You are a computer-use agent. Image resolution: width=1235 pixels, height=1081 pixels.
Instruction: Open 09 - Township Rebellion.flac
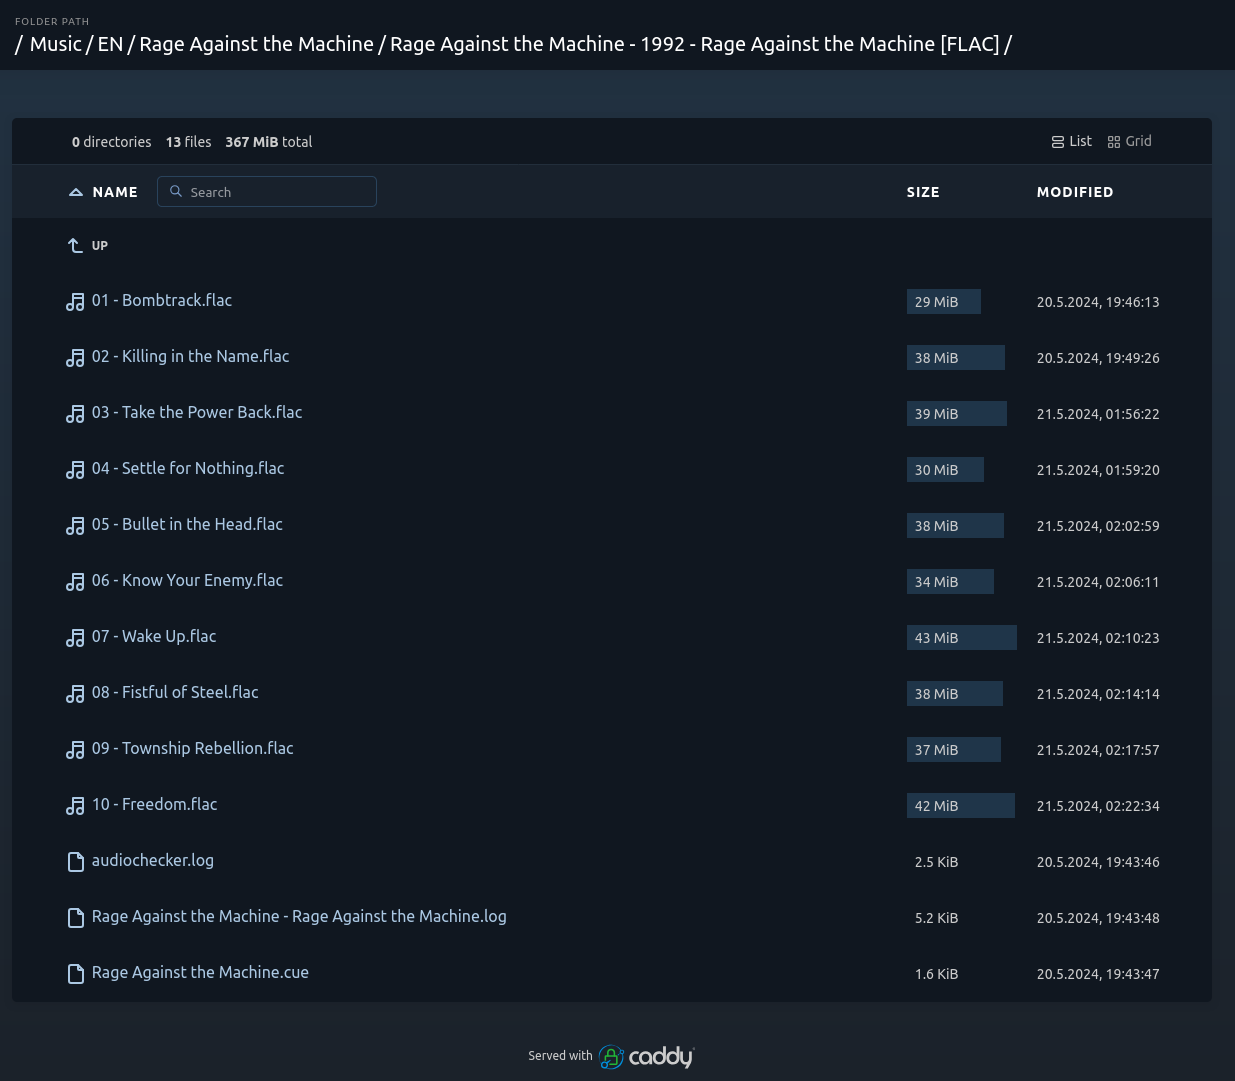point(193,748)
